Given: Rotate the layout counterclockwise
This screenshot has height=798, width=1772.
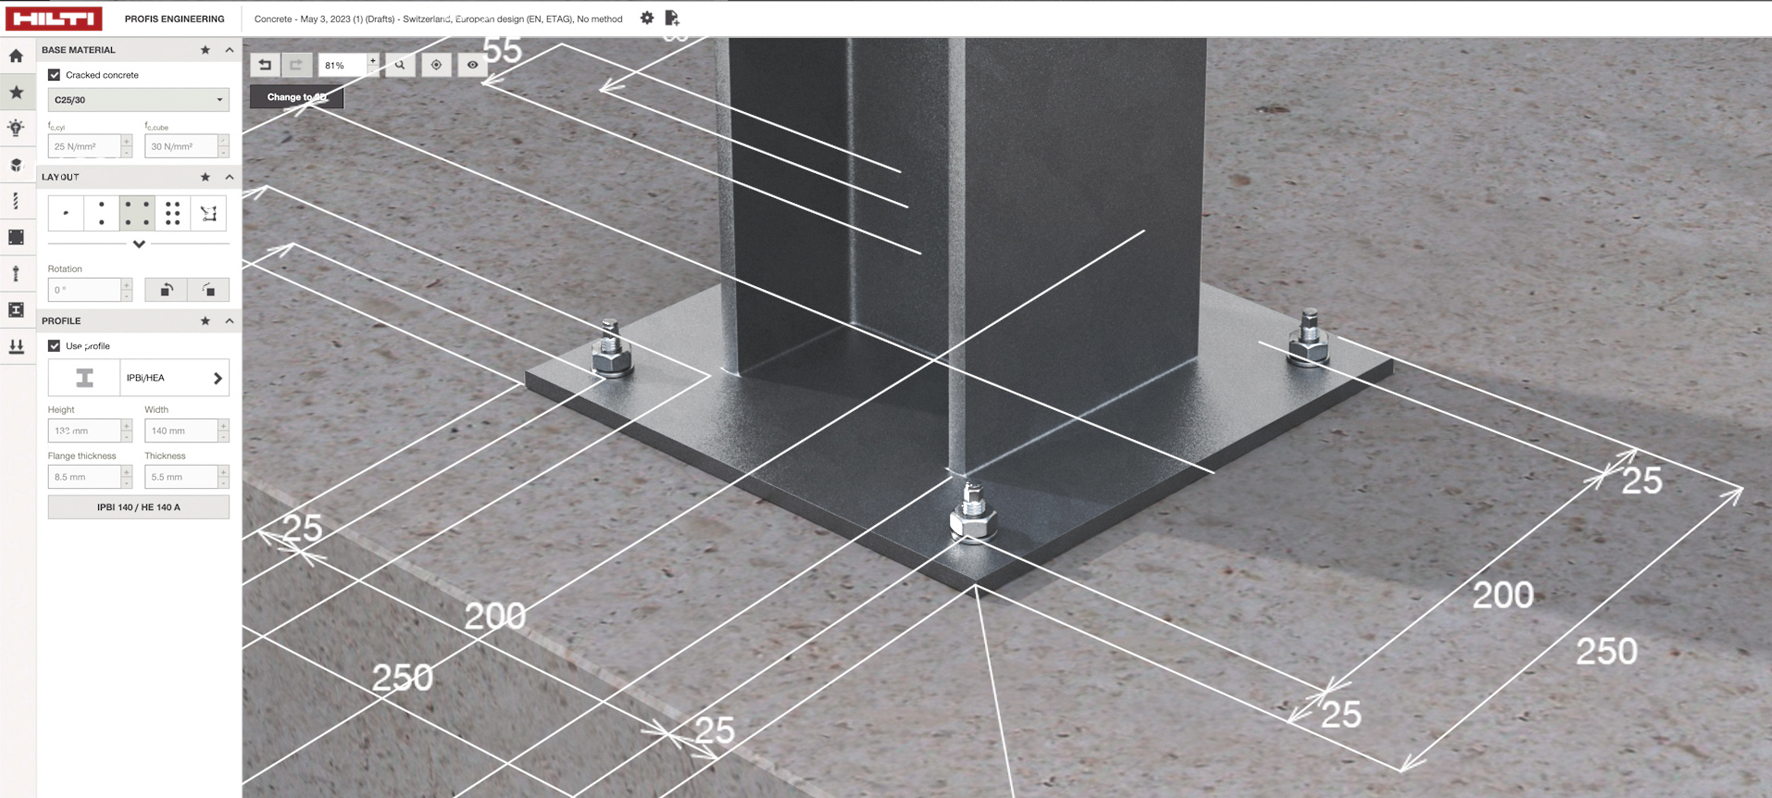Looking at the screenshot, I should click(166, 290).
